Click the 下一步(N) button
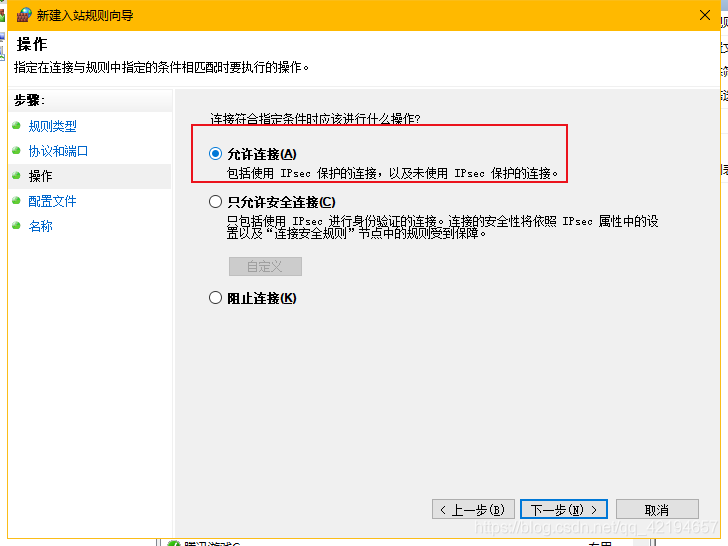This screenshot has height=546, width=728. [x=564, y=509]
